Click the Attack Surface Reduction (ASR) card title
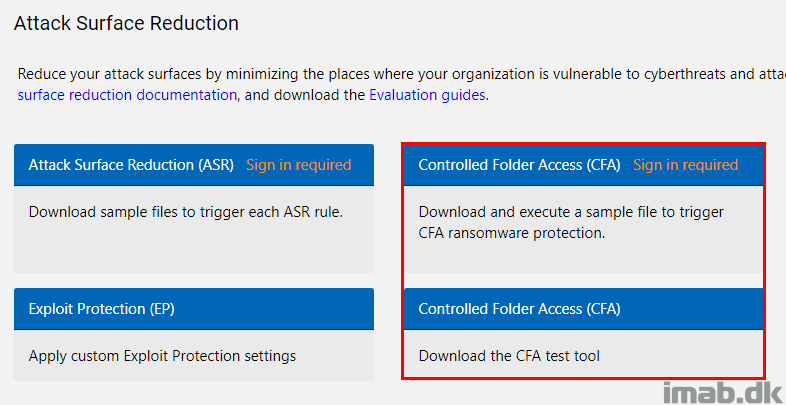This screenshot has width=786, height=405. (131, 164)
